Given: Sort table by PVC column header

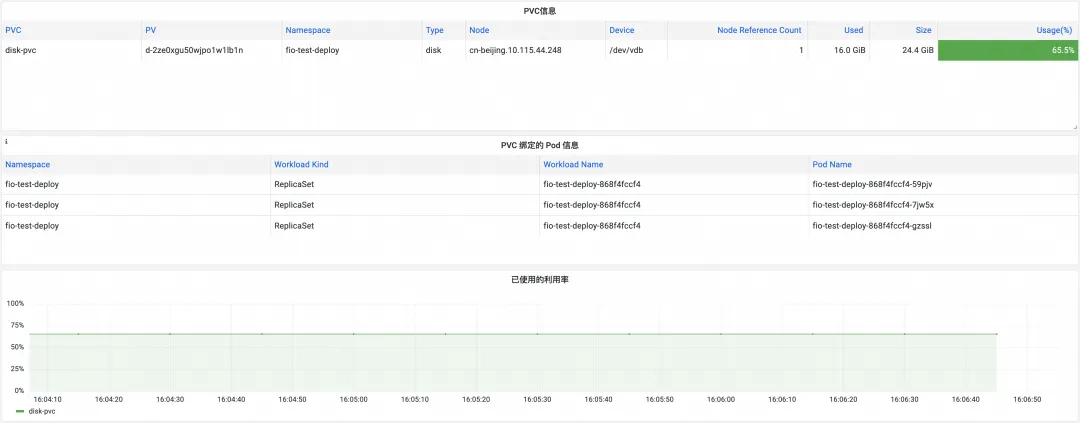Looking at the screenshot, I should [13, 30].
